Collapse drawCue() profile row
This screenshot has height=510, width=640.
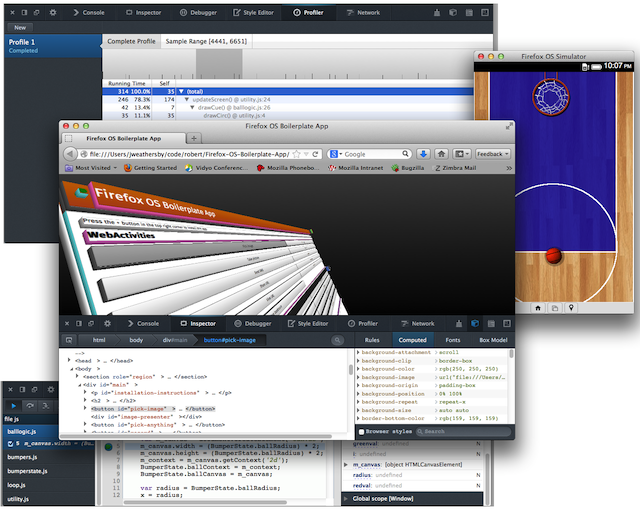click(192, 108)
